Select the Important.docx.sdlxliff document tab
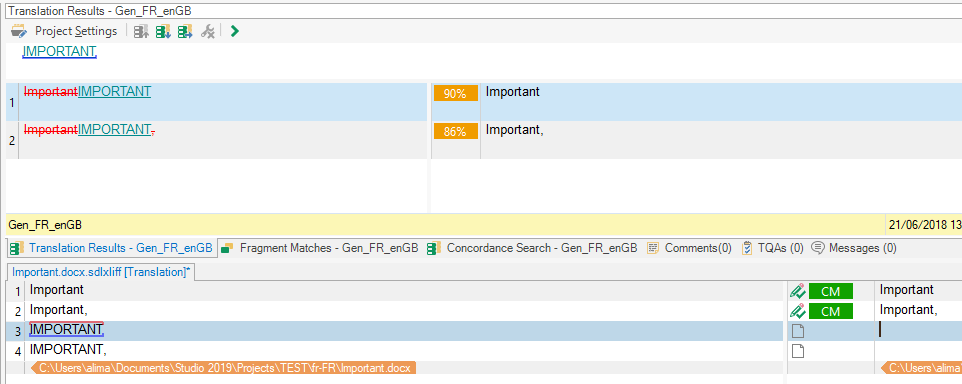The image size is (962, 384). tap(101, 272)
